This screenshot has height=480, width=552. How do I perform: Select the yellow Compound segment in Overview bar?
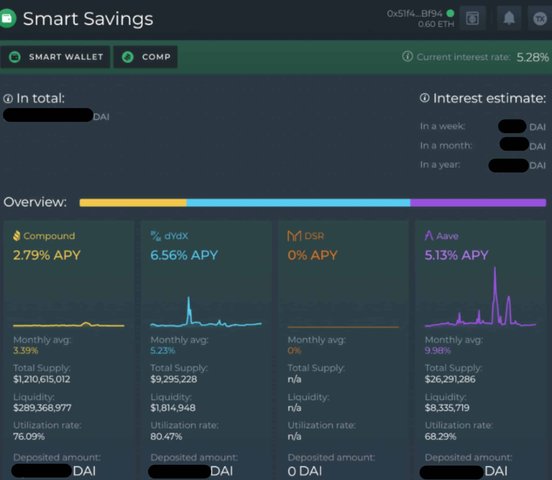(x=133, y=202)
